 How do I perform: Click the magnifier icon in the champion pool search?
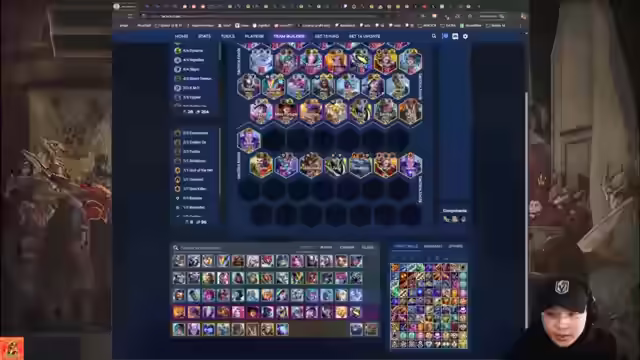[x=176, y=248]
